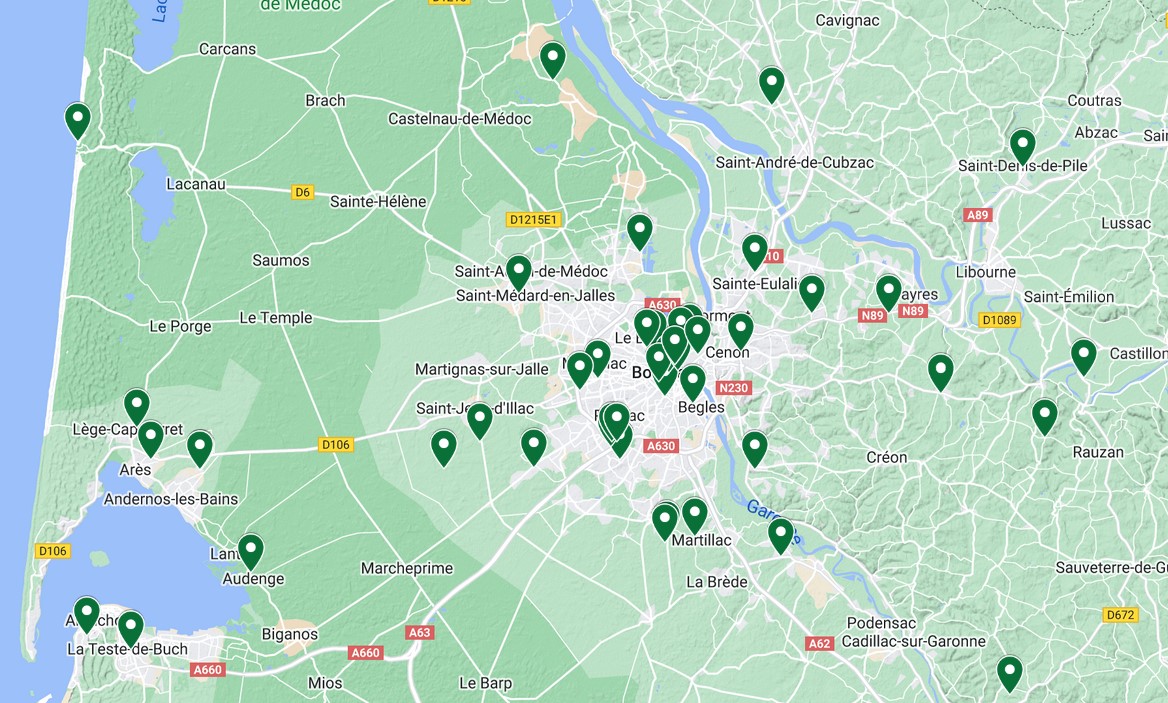Open the pin at Sainte-Eulalie near the A10
1168x703 pixels.
pos(755,252)
